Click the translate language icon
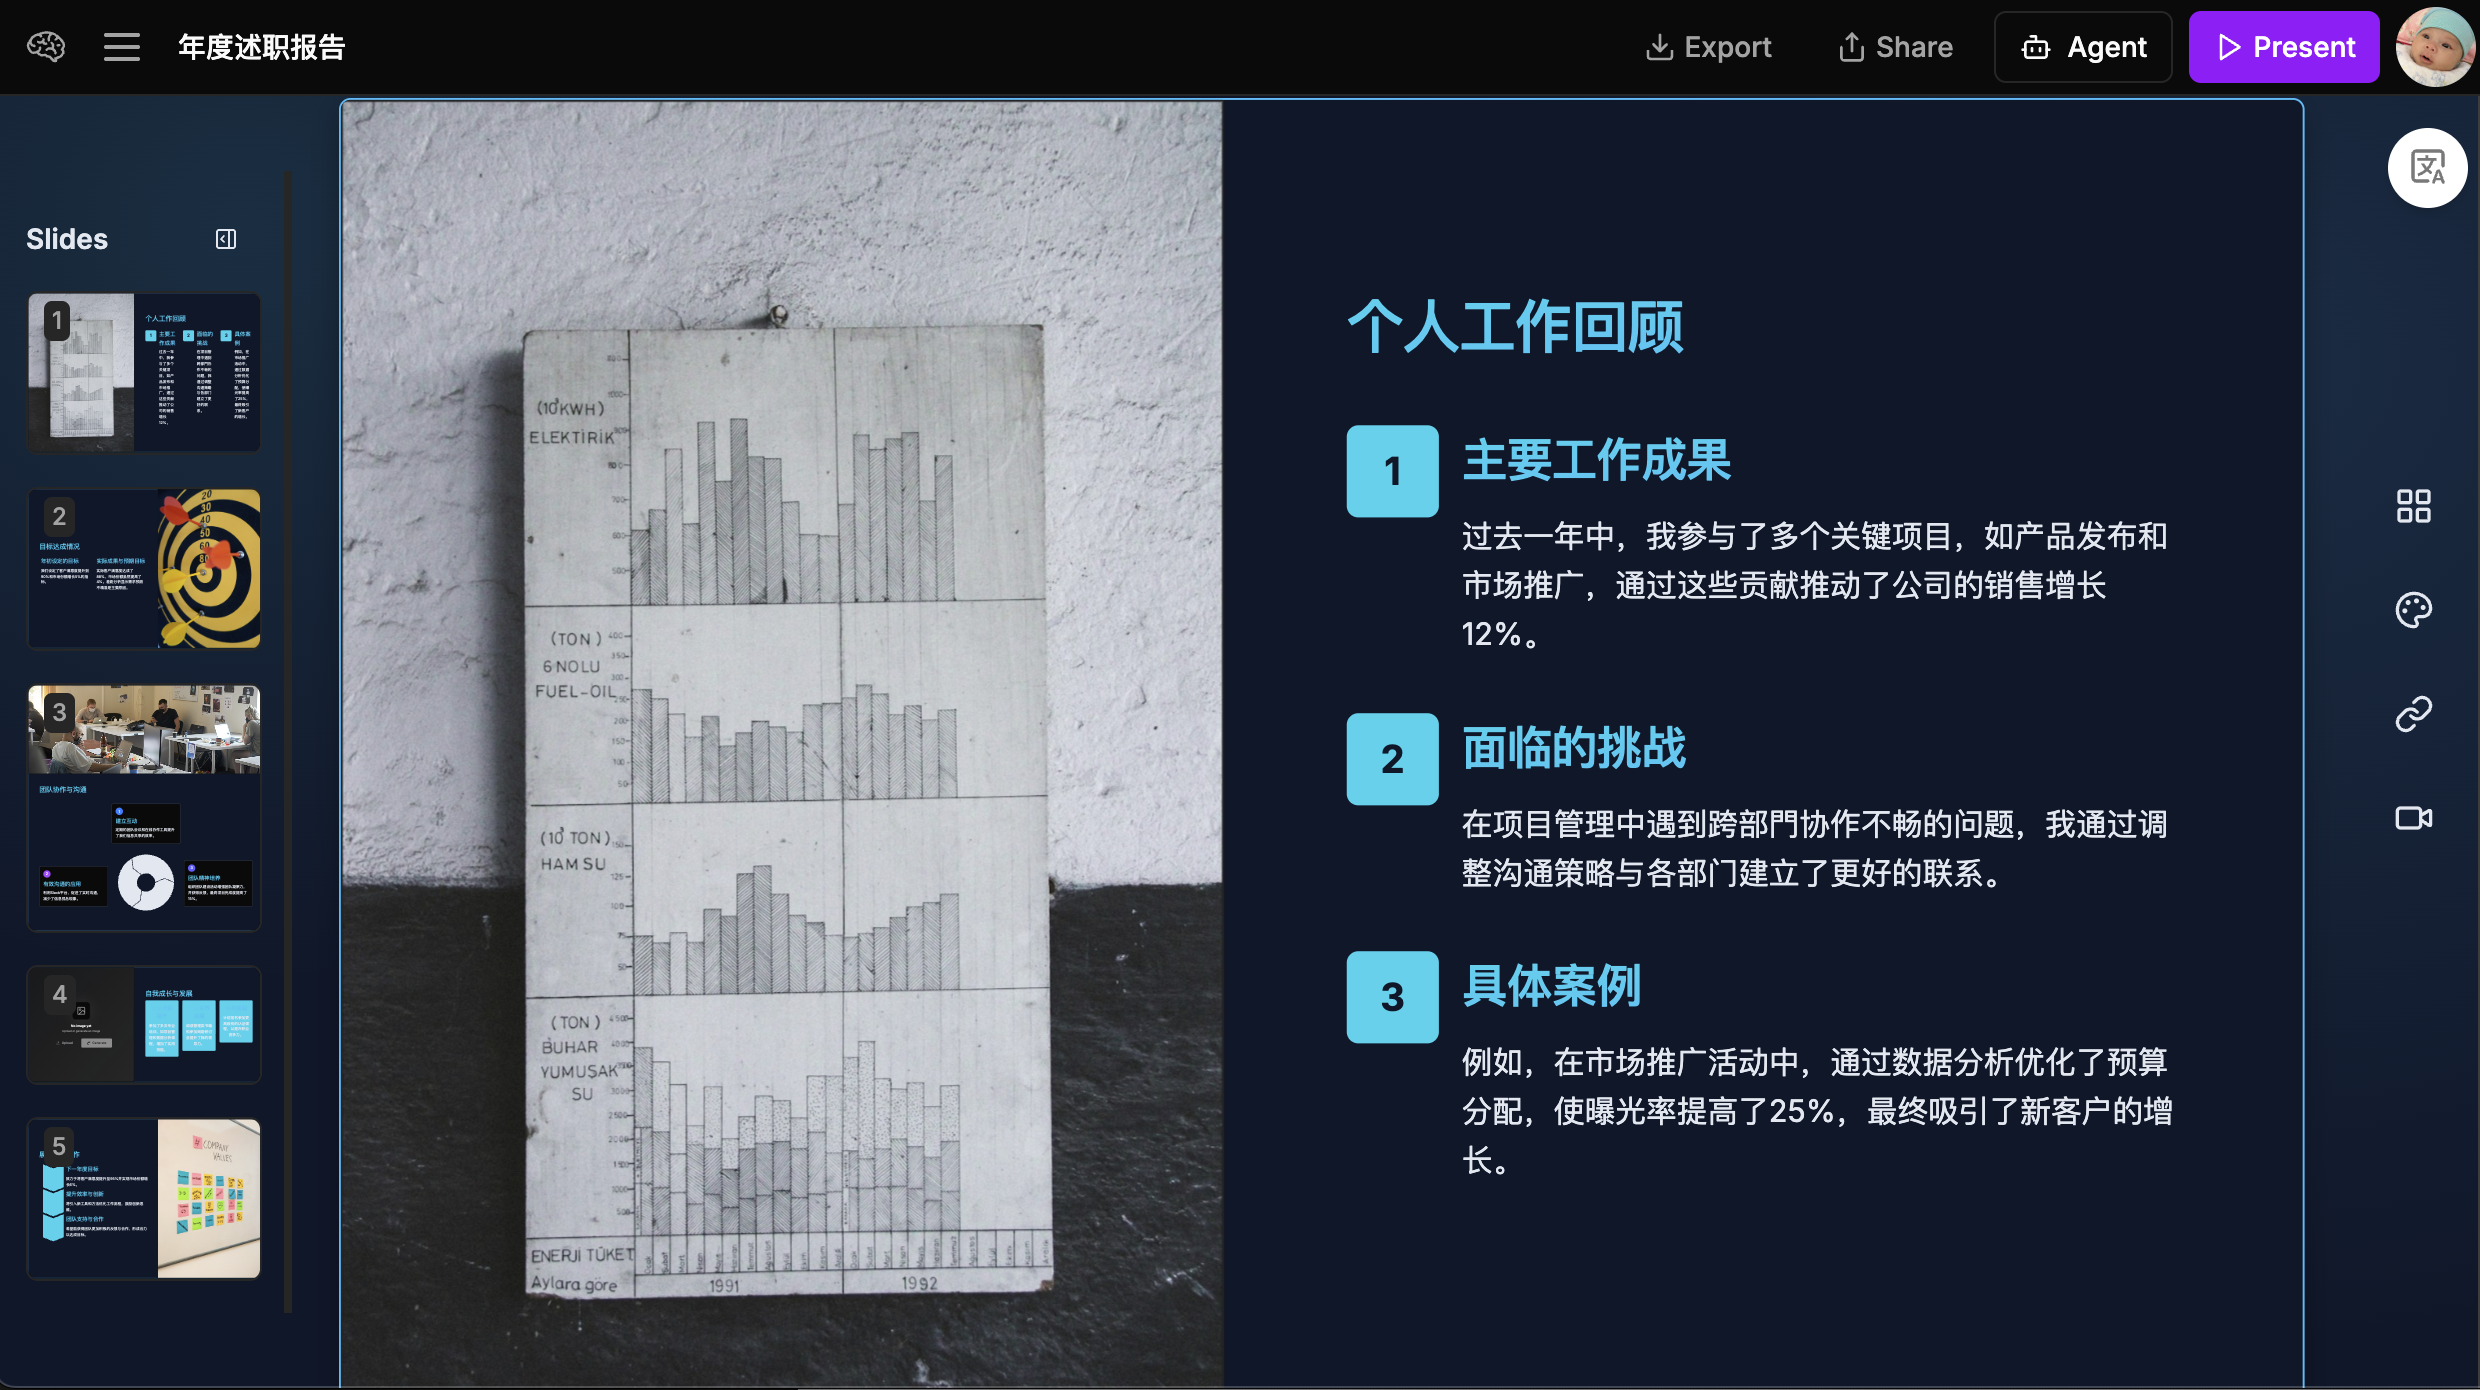Screen dimensions: 2480x1390 point(2427,168)
